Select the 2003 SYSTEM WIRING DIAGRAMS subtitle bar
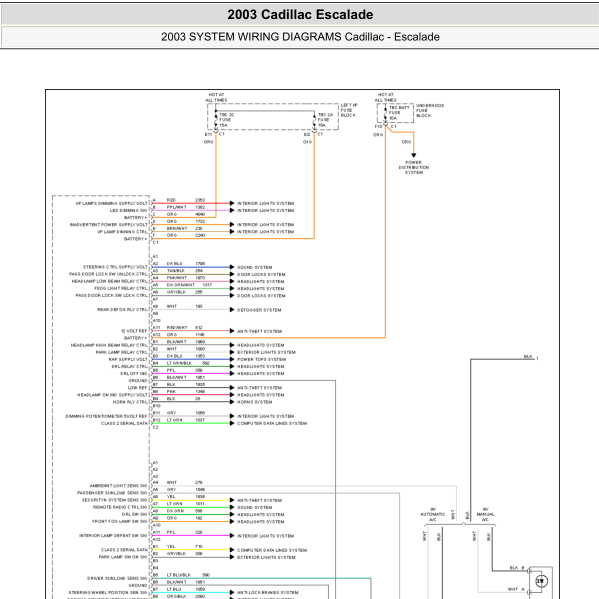This screenshot has width=599, height=599. (x=300, y=37)
